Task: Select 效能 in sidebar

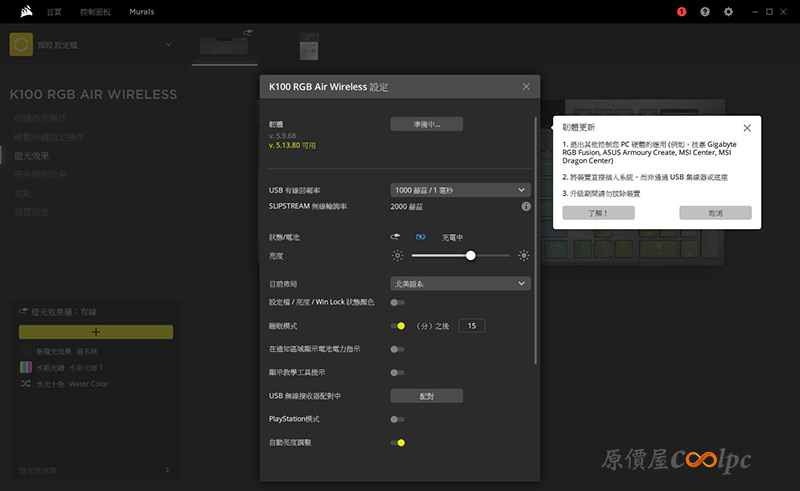Action: [x=23, y=193]
